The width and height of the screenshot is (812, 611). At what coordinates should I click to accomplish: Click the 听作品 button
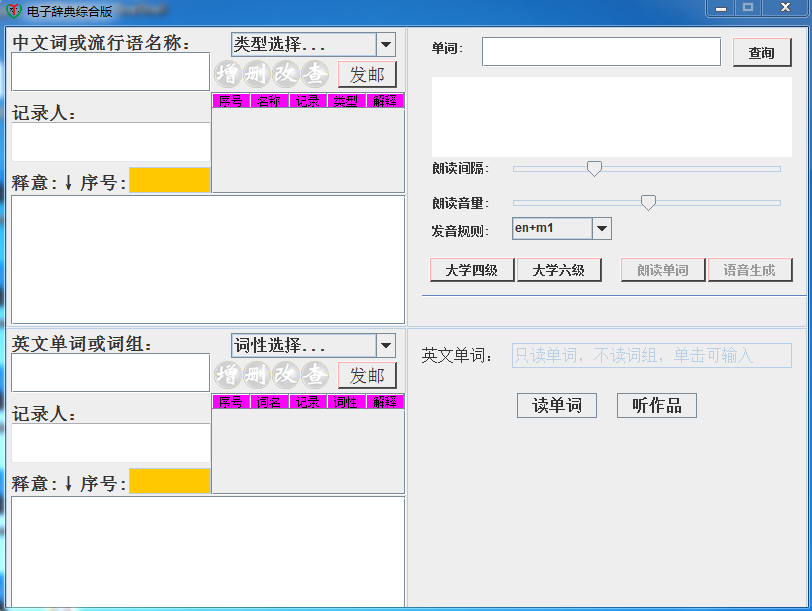(656, 406)
